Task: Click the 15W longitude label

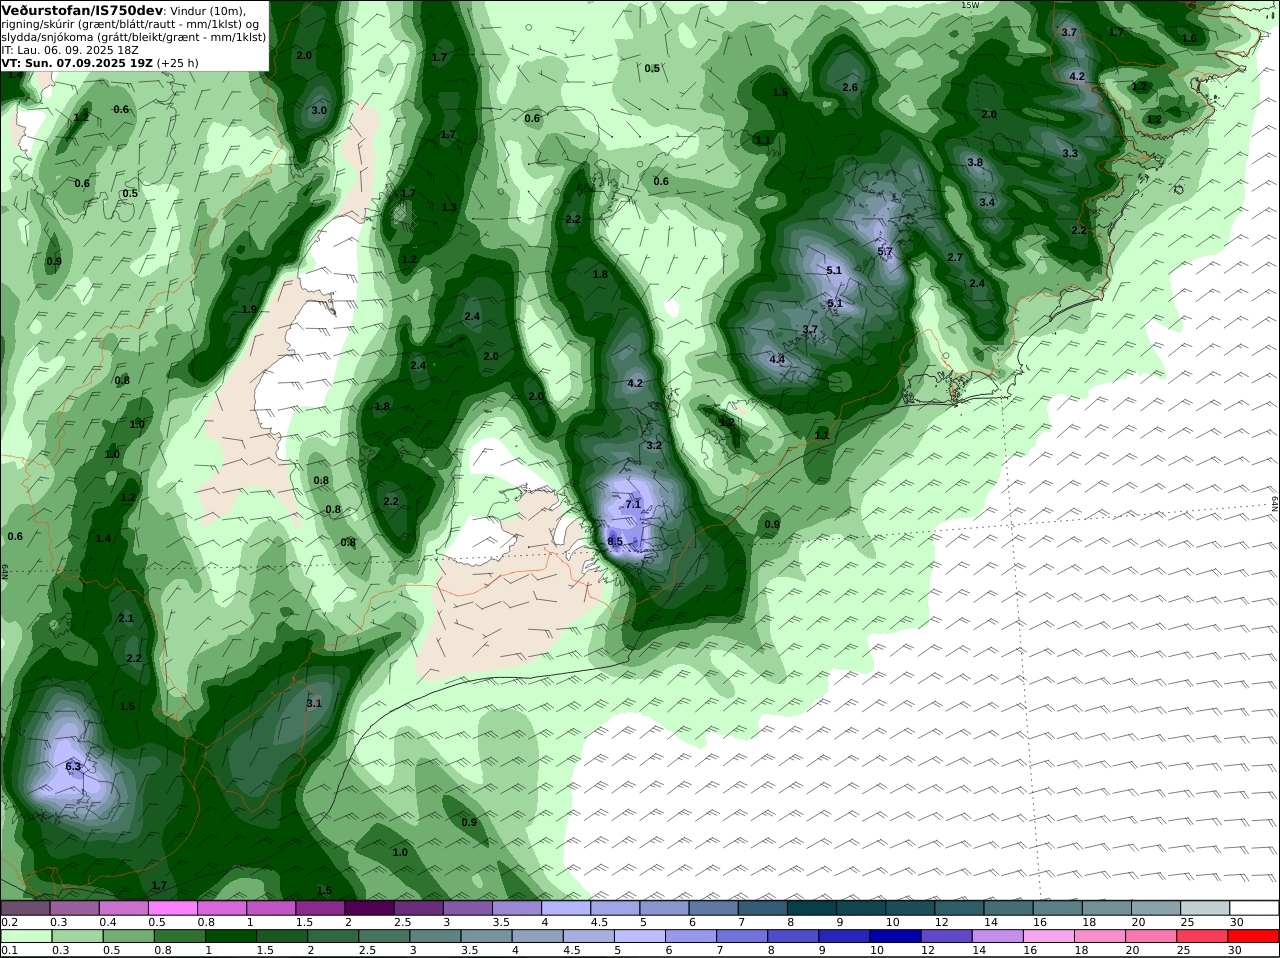Action: coord(970,5)
